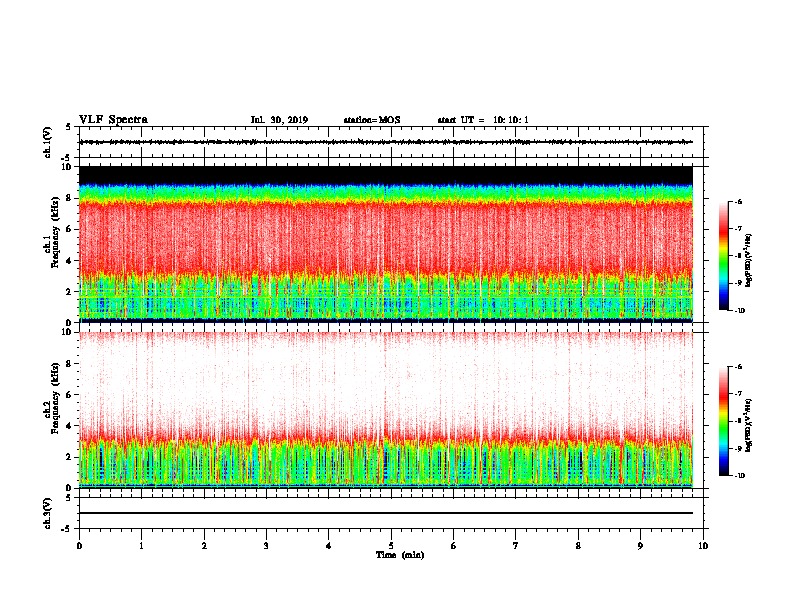Click the flat ch.3 voltage trace
Screen dimensions: 792x612
(x=386, y=513)
